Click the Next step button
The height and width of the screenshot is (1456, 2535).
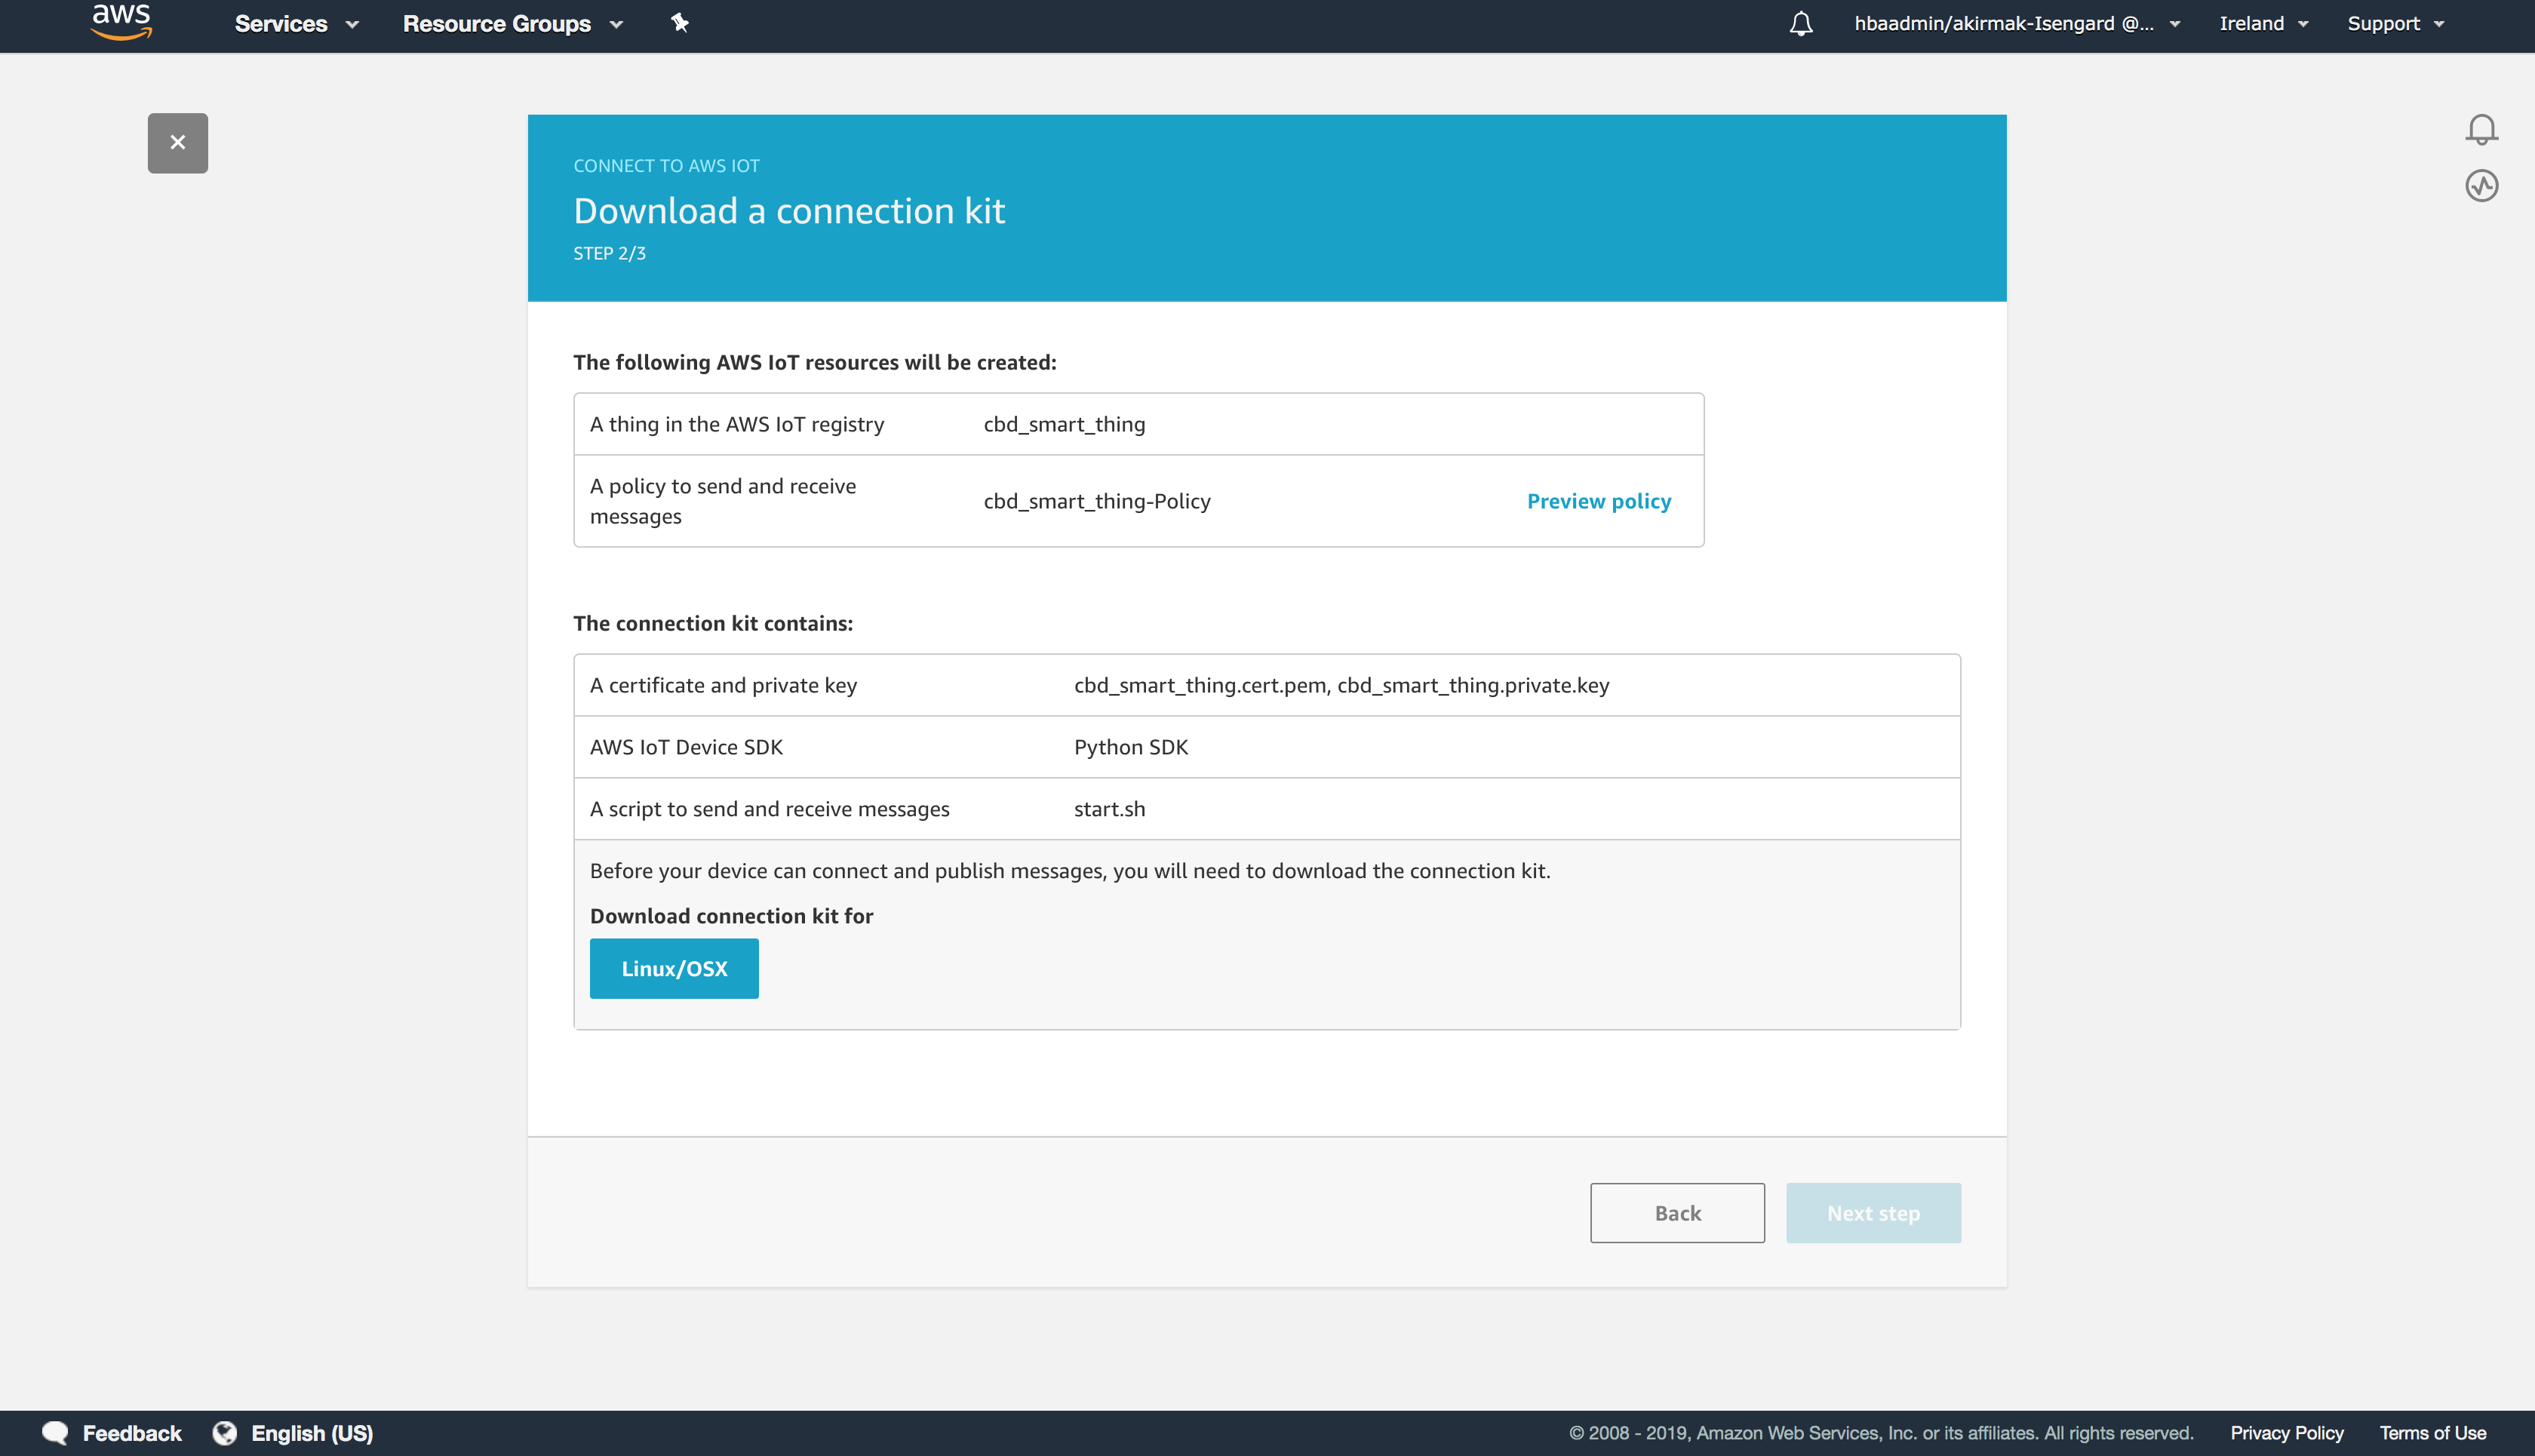(1873, 1213)
